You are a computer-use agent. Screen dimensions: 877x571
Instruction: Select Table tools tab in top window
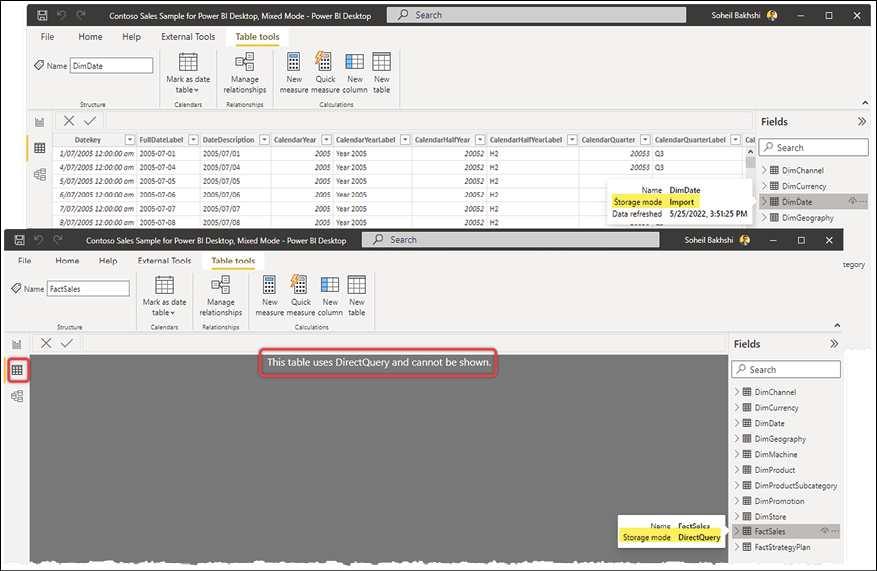(x=257, y=37)
